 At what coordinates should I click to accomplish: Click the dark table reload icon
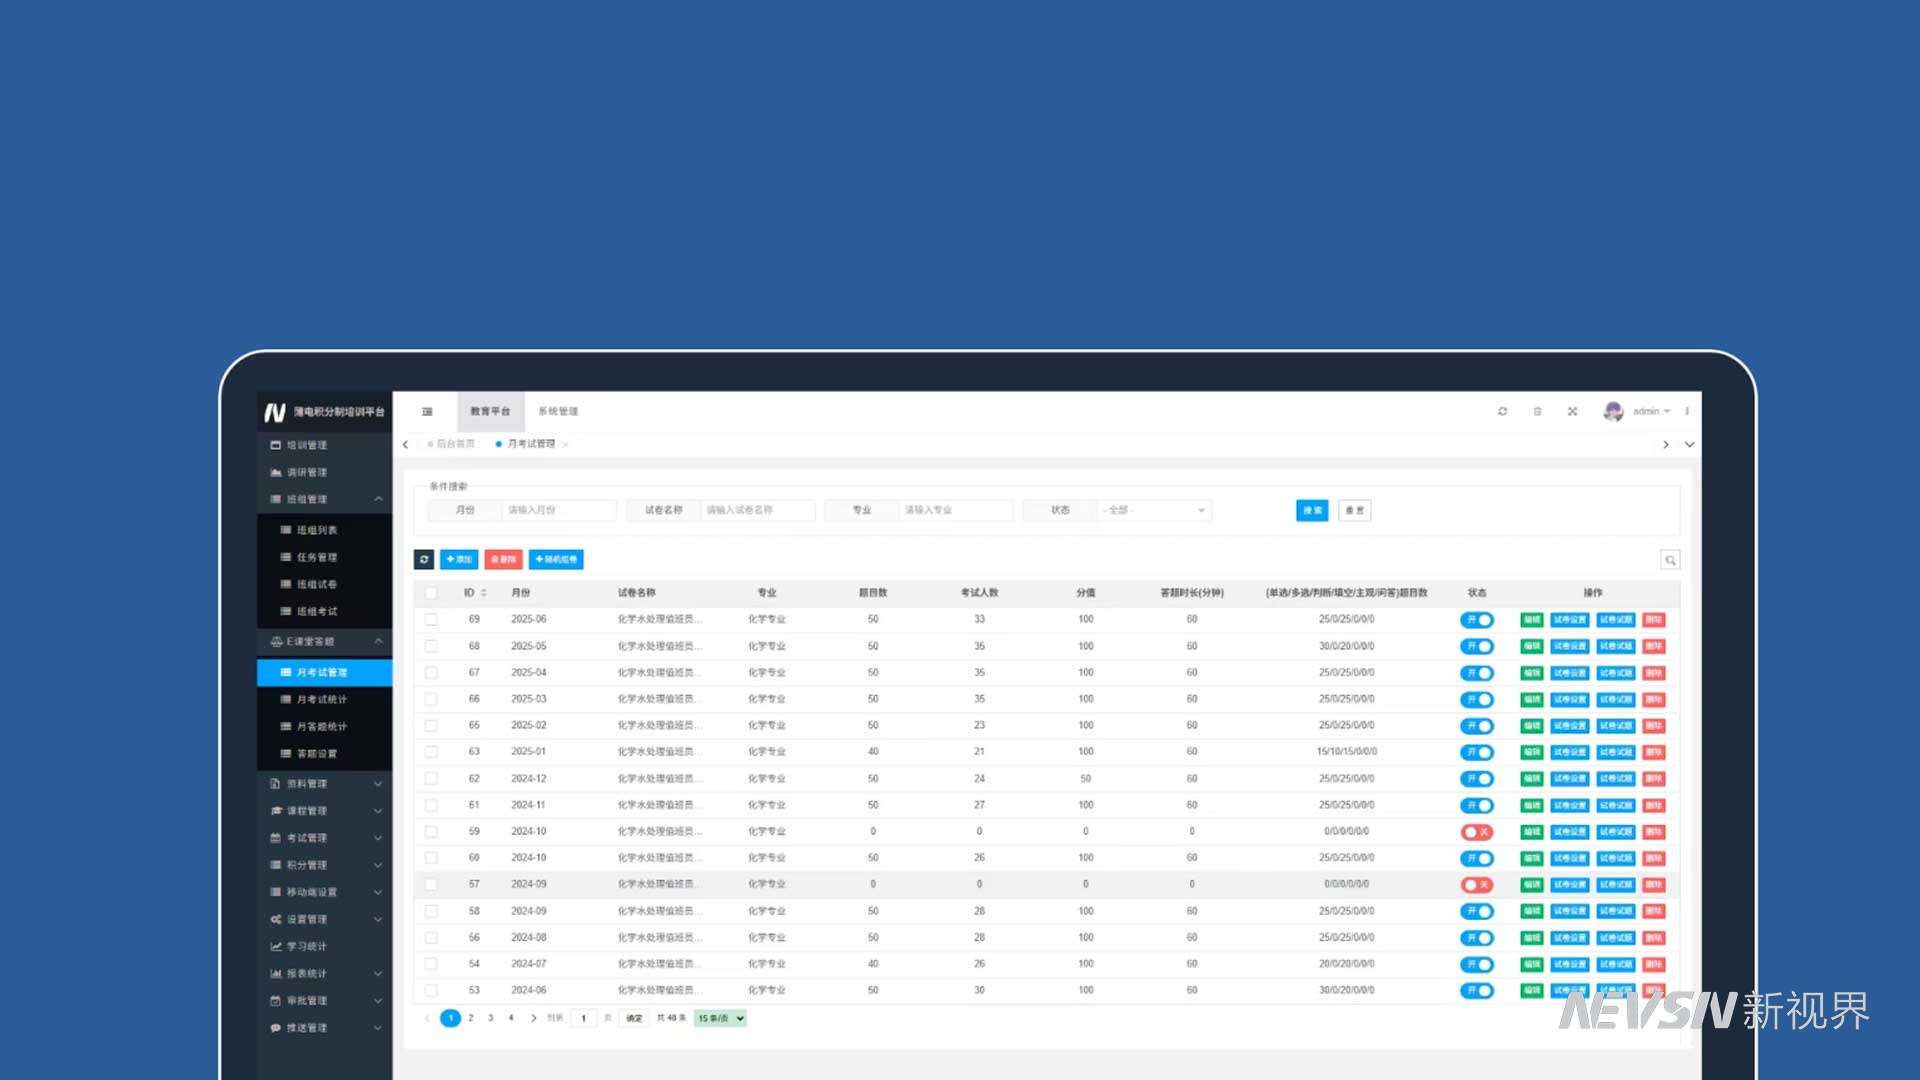point(424,559)
